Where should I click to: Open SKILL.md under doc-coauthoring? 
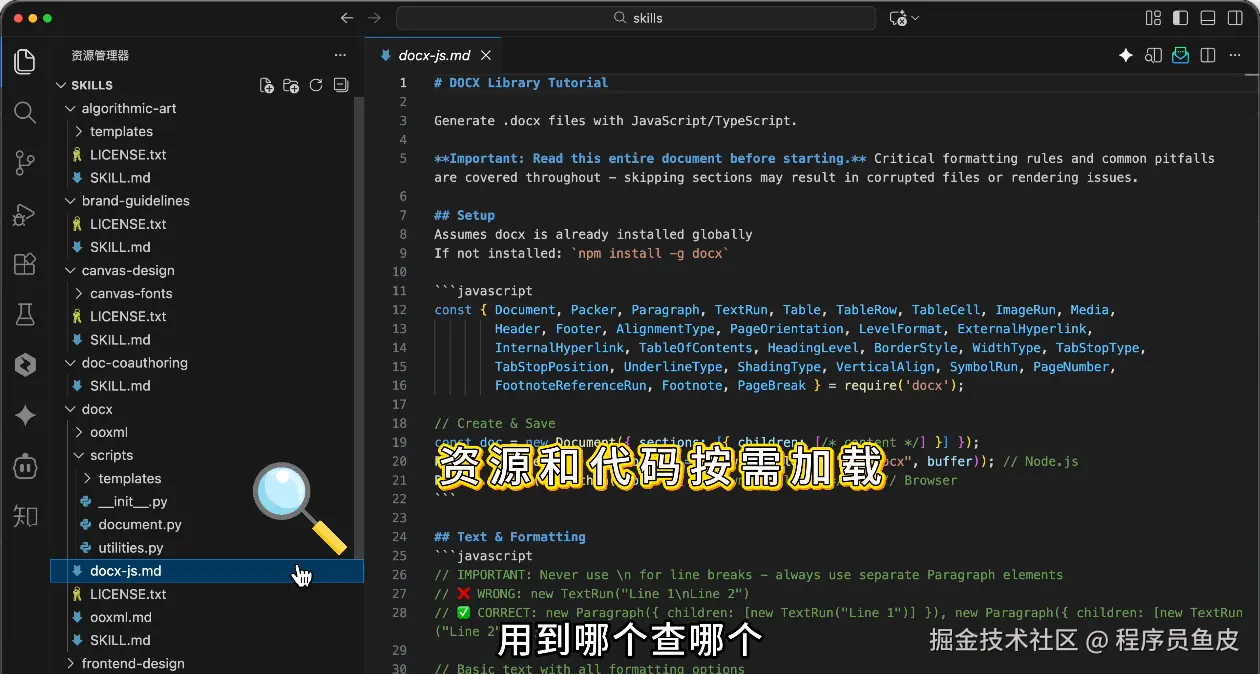pos(120,385)
